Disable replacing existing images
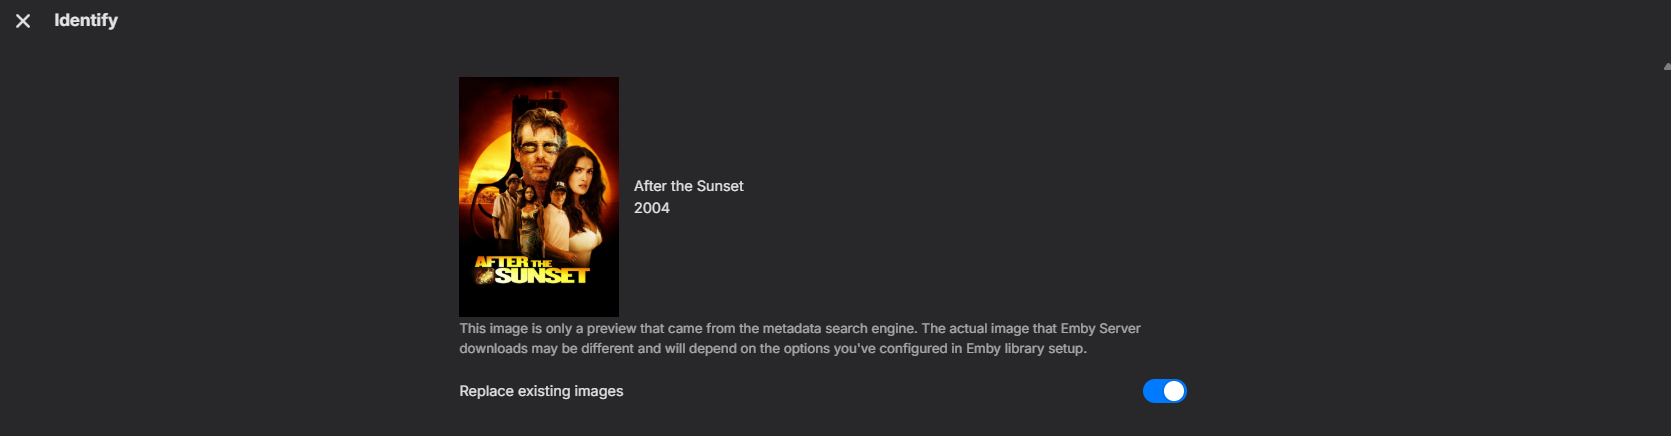 click(1164, 391)
